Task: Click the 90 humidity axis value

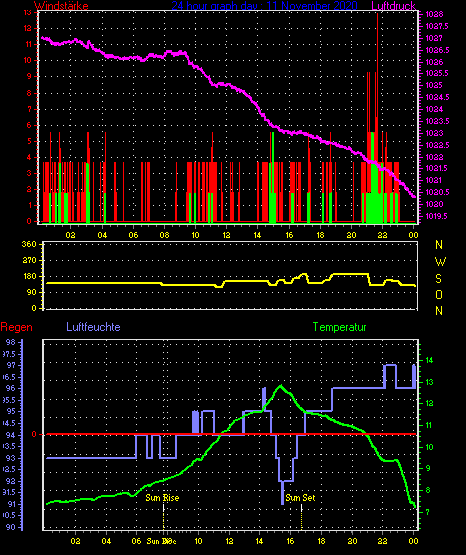Action: (11, 527)
